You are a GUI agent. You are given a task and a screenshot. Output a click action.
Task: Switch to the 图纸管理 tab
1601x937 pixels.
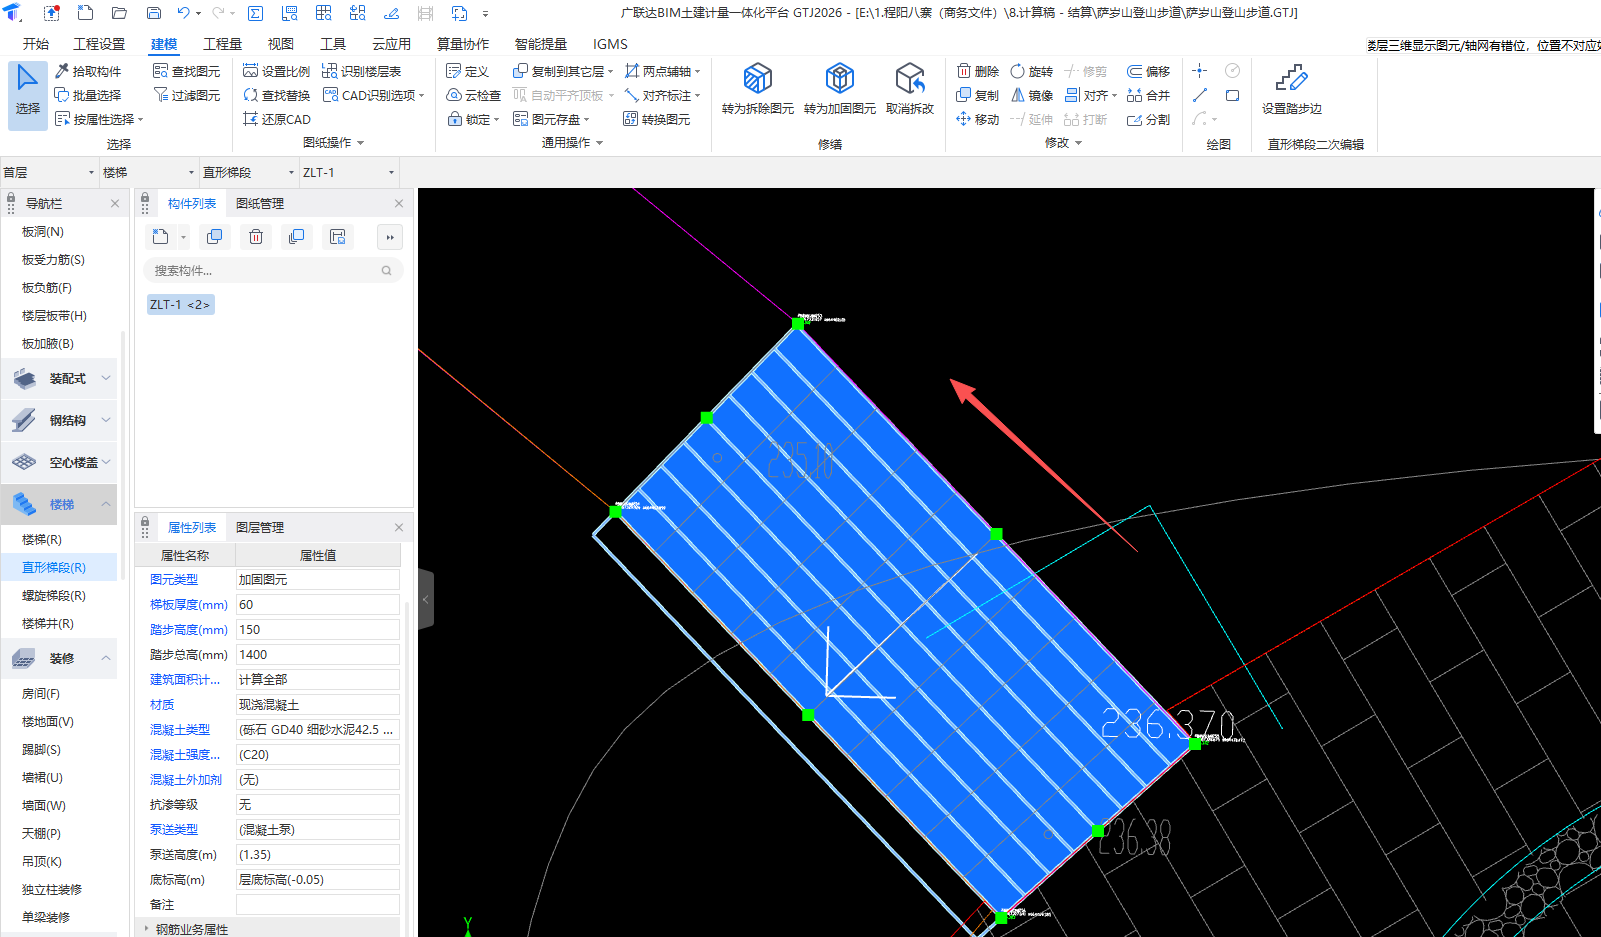point(260,203)
